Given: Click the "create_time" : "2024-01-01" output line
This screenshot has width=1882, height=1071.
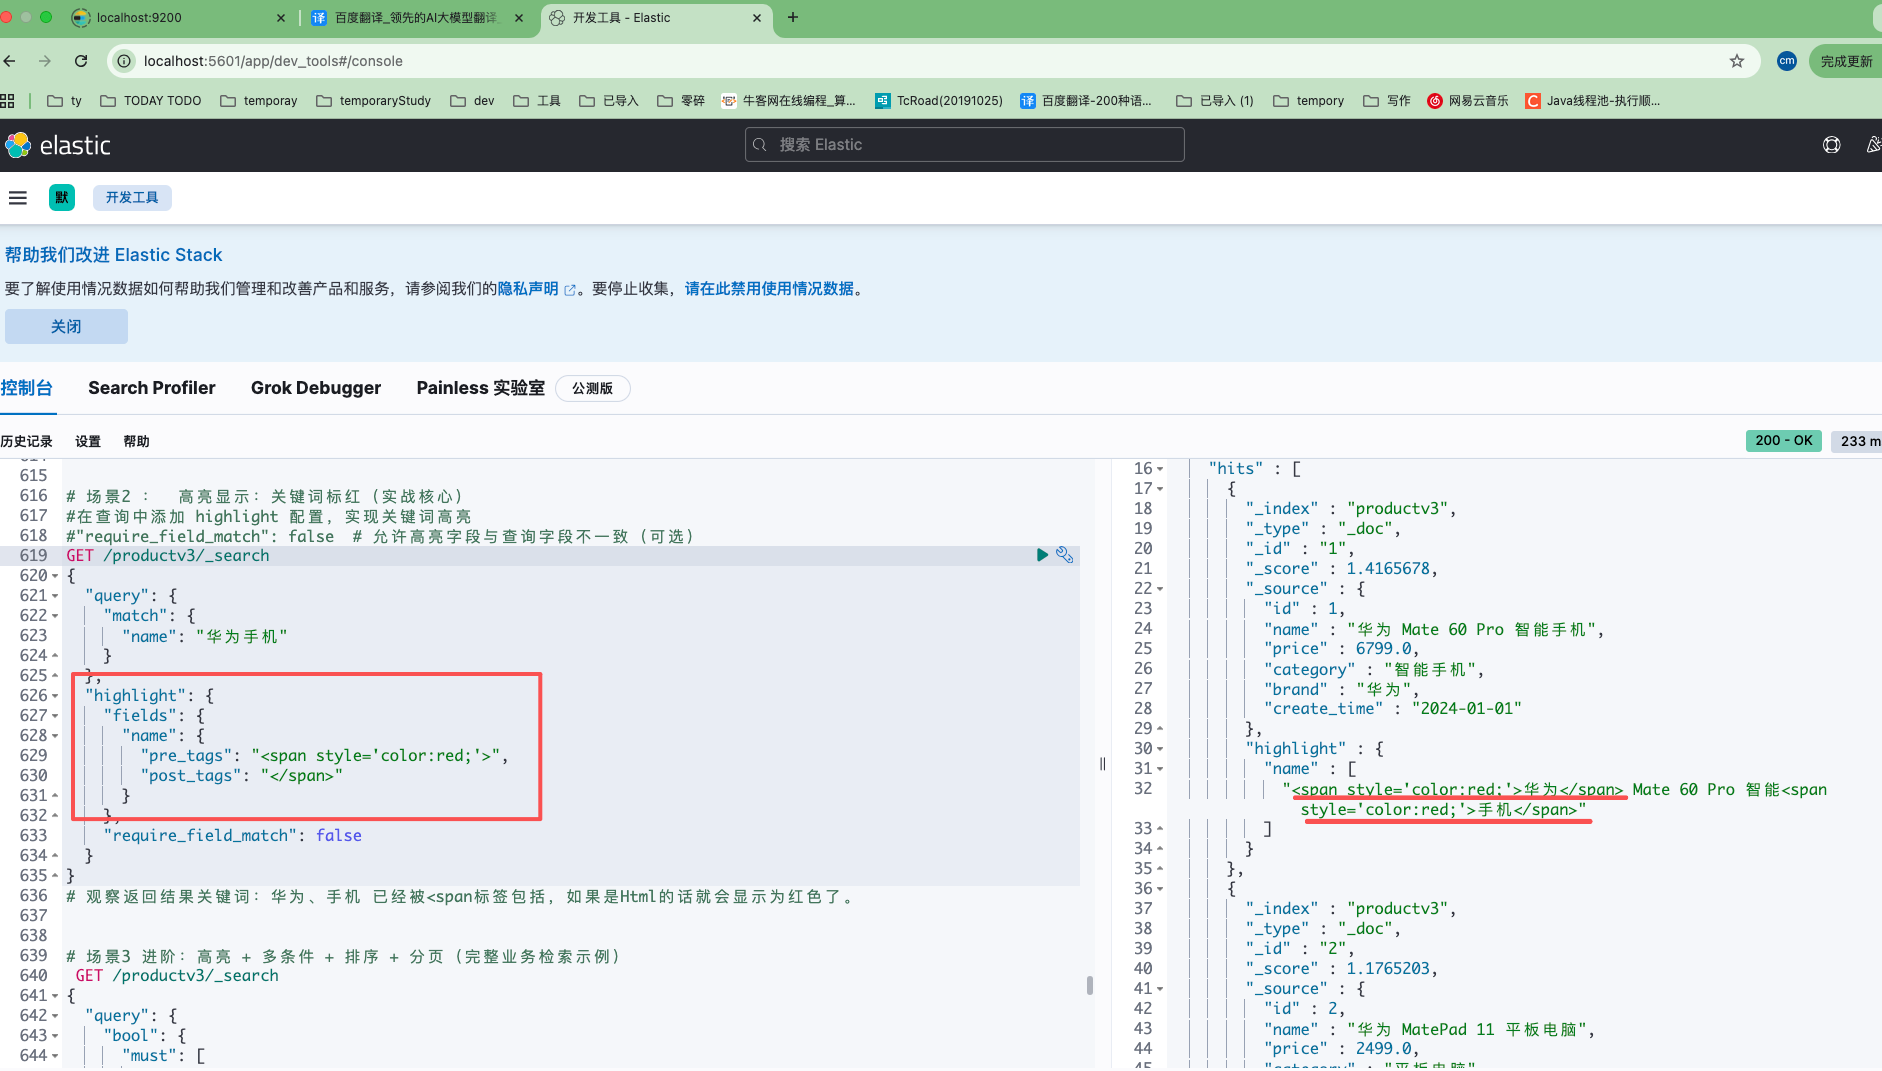Looking at the screenshot, I should (x=1393, y=709).
